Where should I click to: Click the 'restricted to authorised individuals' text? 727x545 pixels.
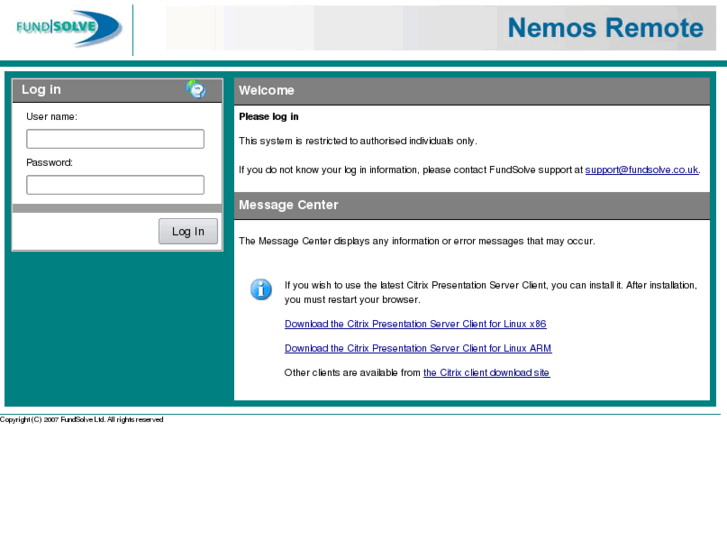[x=358, y=141]
